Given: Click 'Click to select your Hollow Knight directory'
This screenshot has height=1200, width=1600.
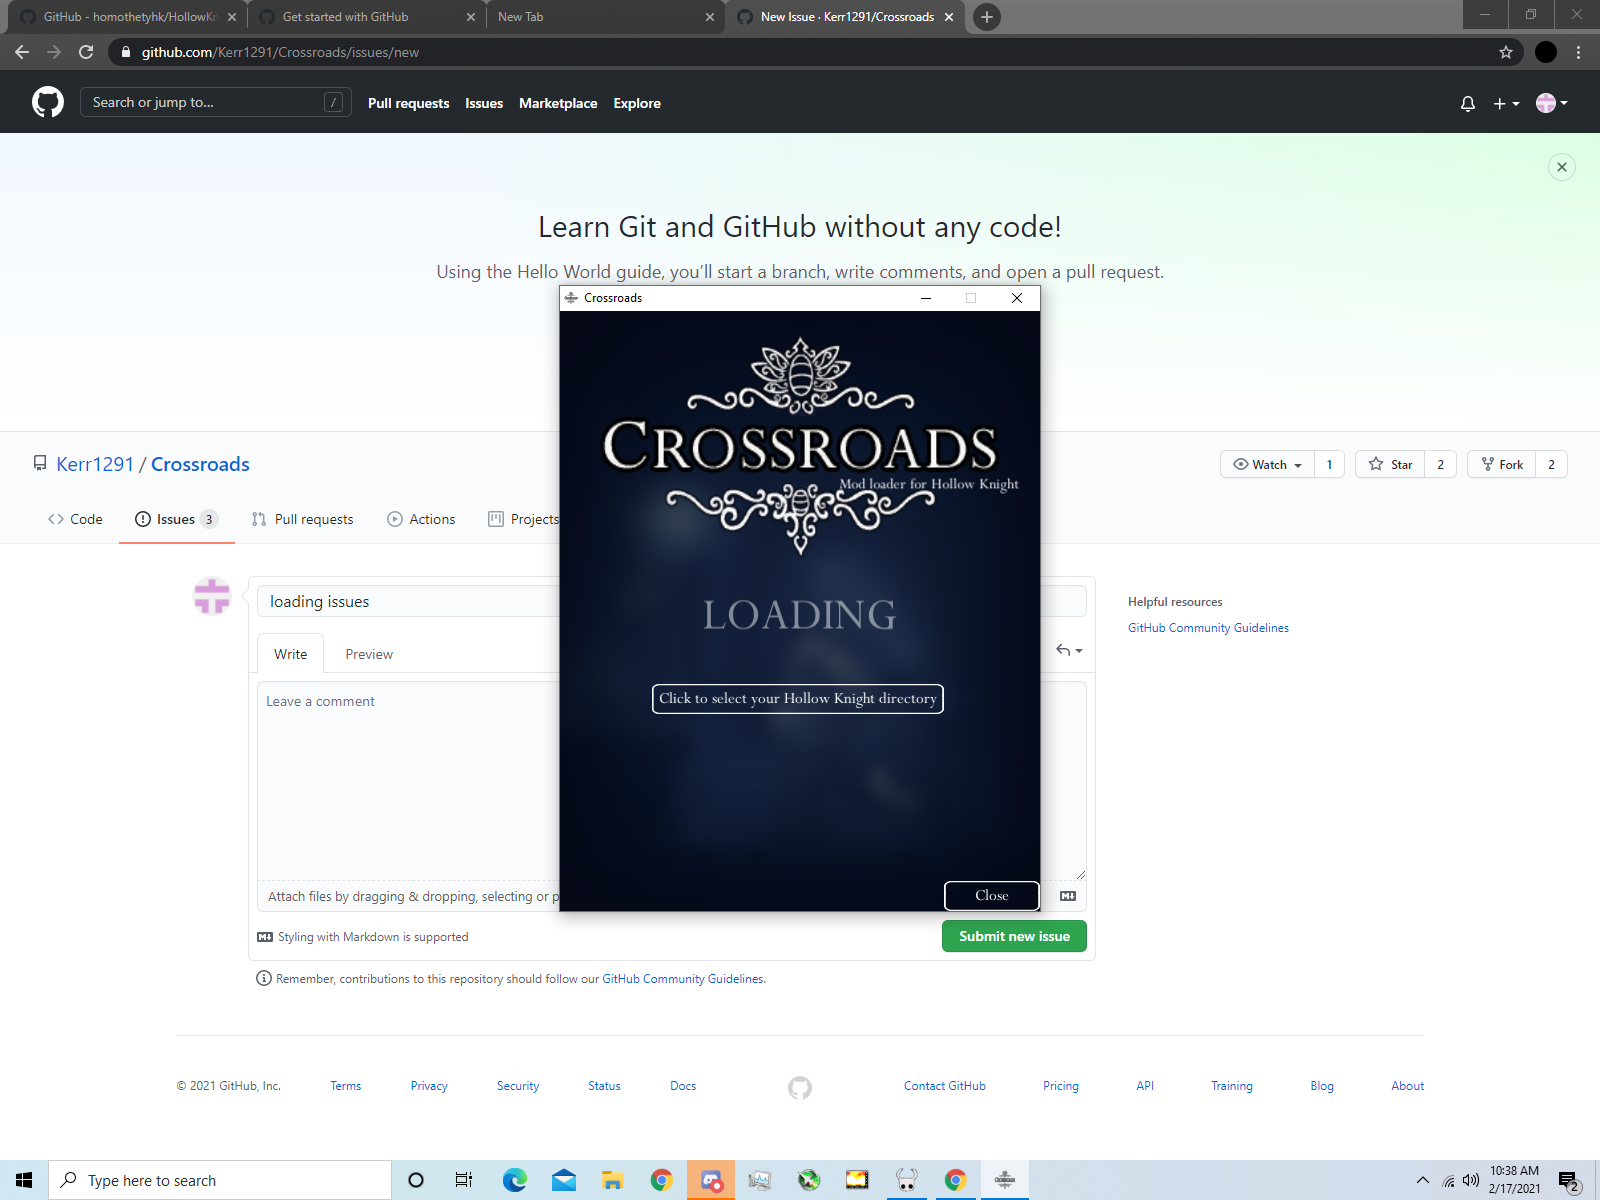Looking at the screenshot, I should tap(798, 698).
